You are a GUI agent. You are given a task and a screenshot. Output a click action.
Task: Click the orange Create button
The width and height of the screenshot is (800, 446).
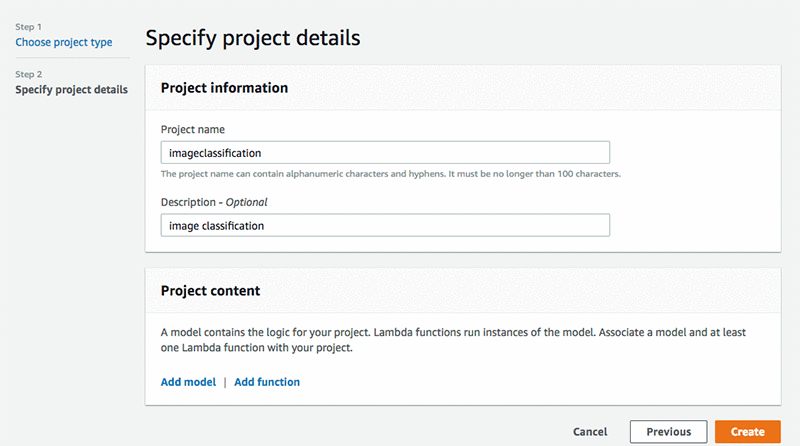click(747, 432)
